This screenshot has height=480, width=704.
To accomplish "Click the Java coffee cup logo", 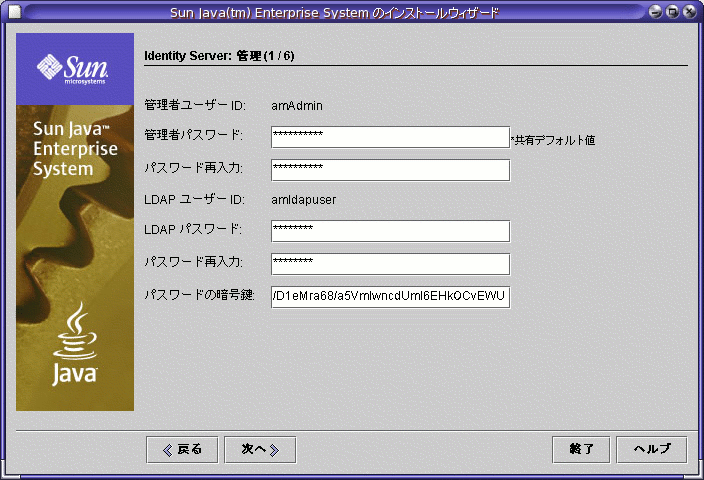I will pyautogui.click(x=75, y=343).
